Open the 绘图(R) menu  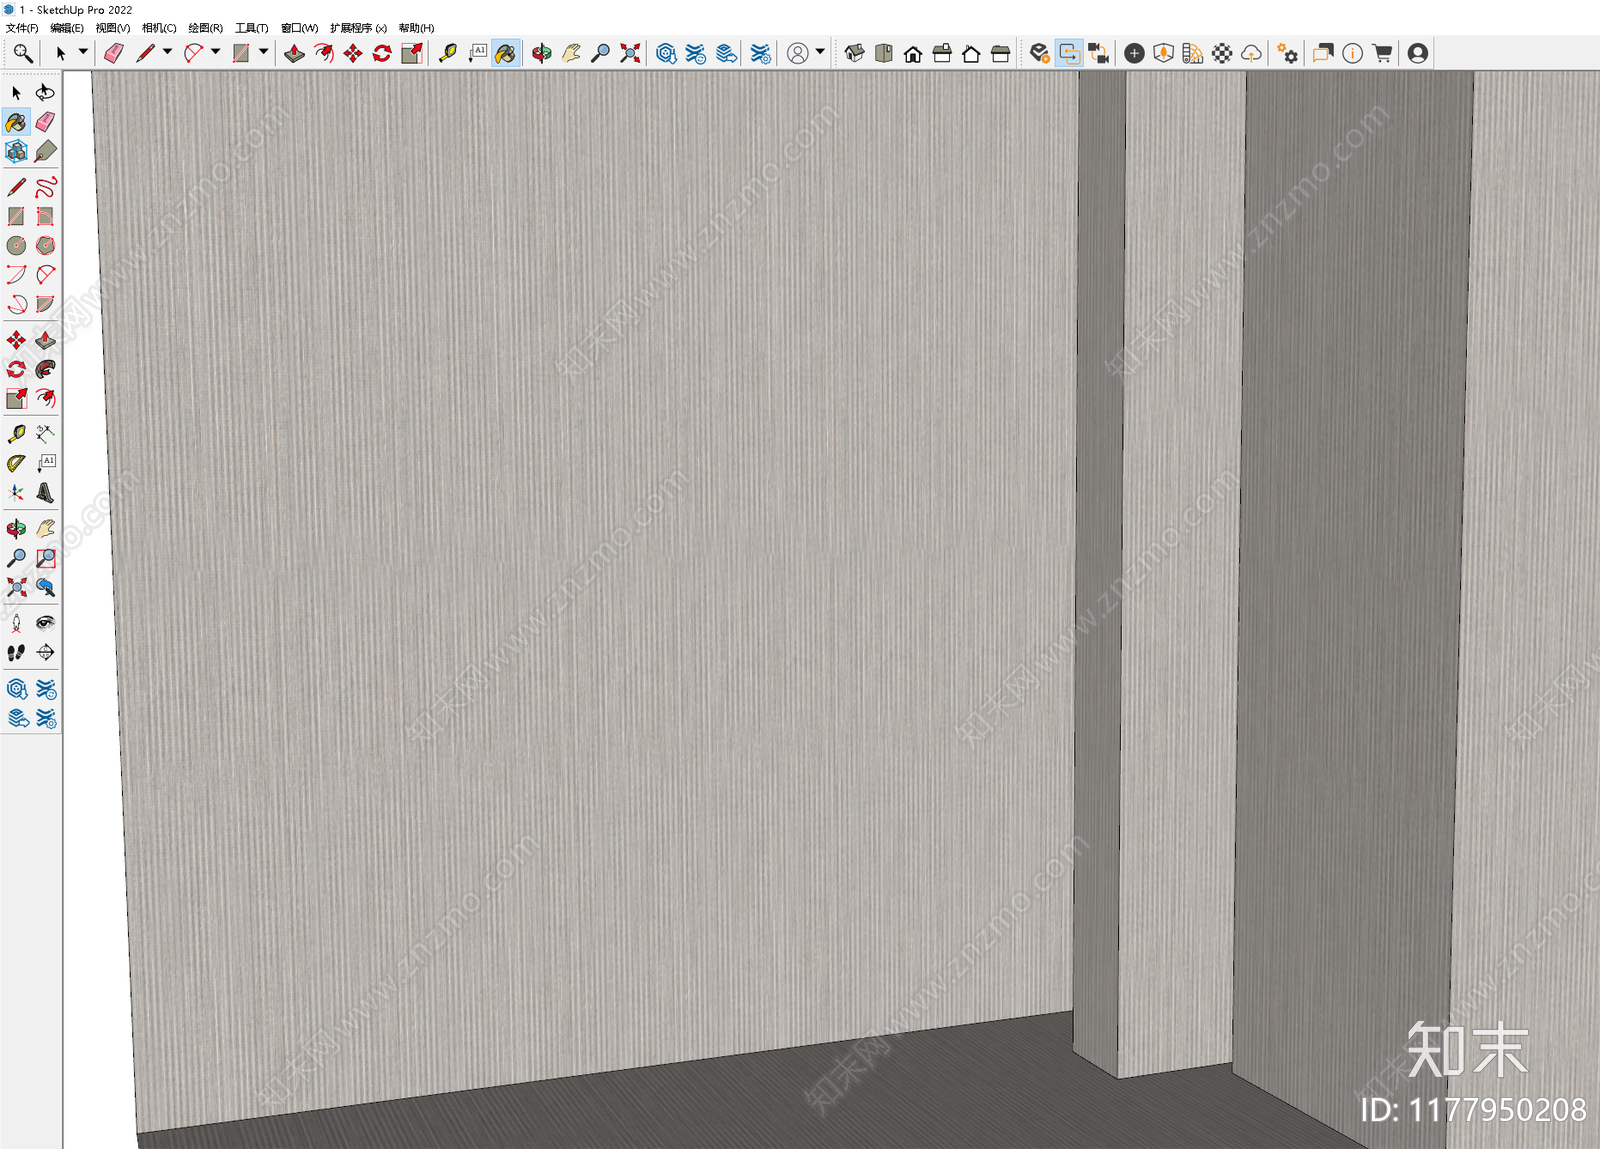tap(206, 28)
